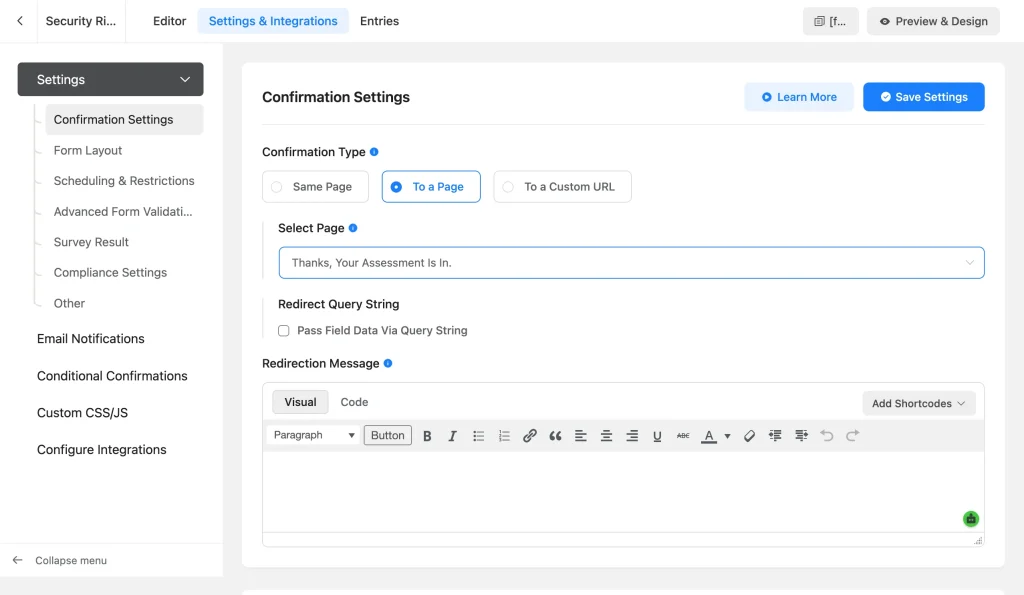Open Survey Result settings
Image resolution: width=1024 pixels, height=595 pixels.
(x=91, y=242)
